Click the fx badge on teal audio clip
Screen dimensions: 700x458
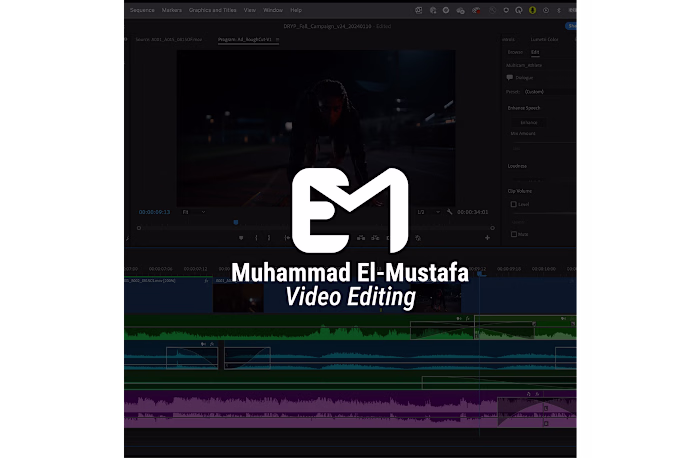(212, 344)
